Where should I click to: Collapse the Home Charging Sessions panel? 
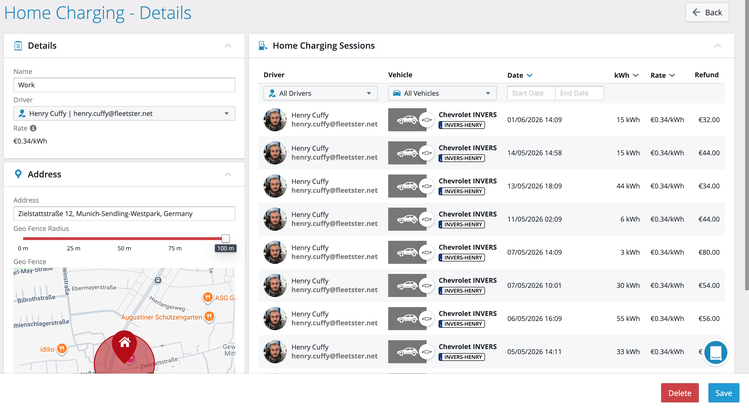(x=717, y=46)
